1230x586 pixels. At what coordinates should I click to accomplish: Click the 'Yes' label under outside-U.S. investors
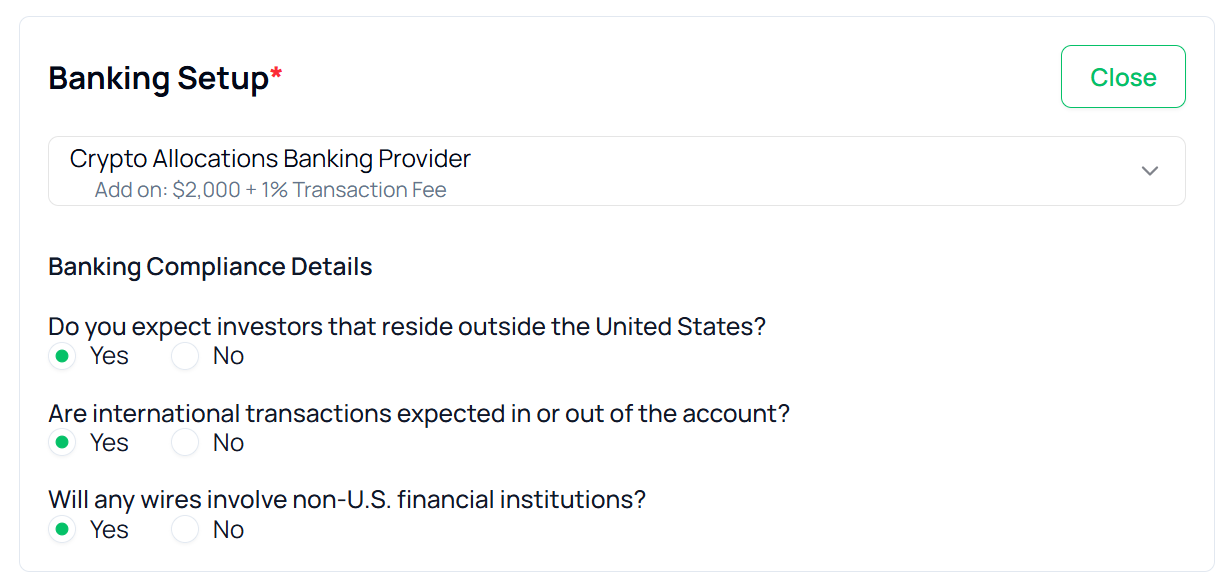(109, 356)
